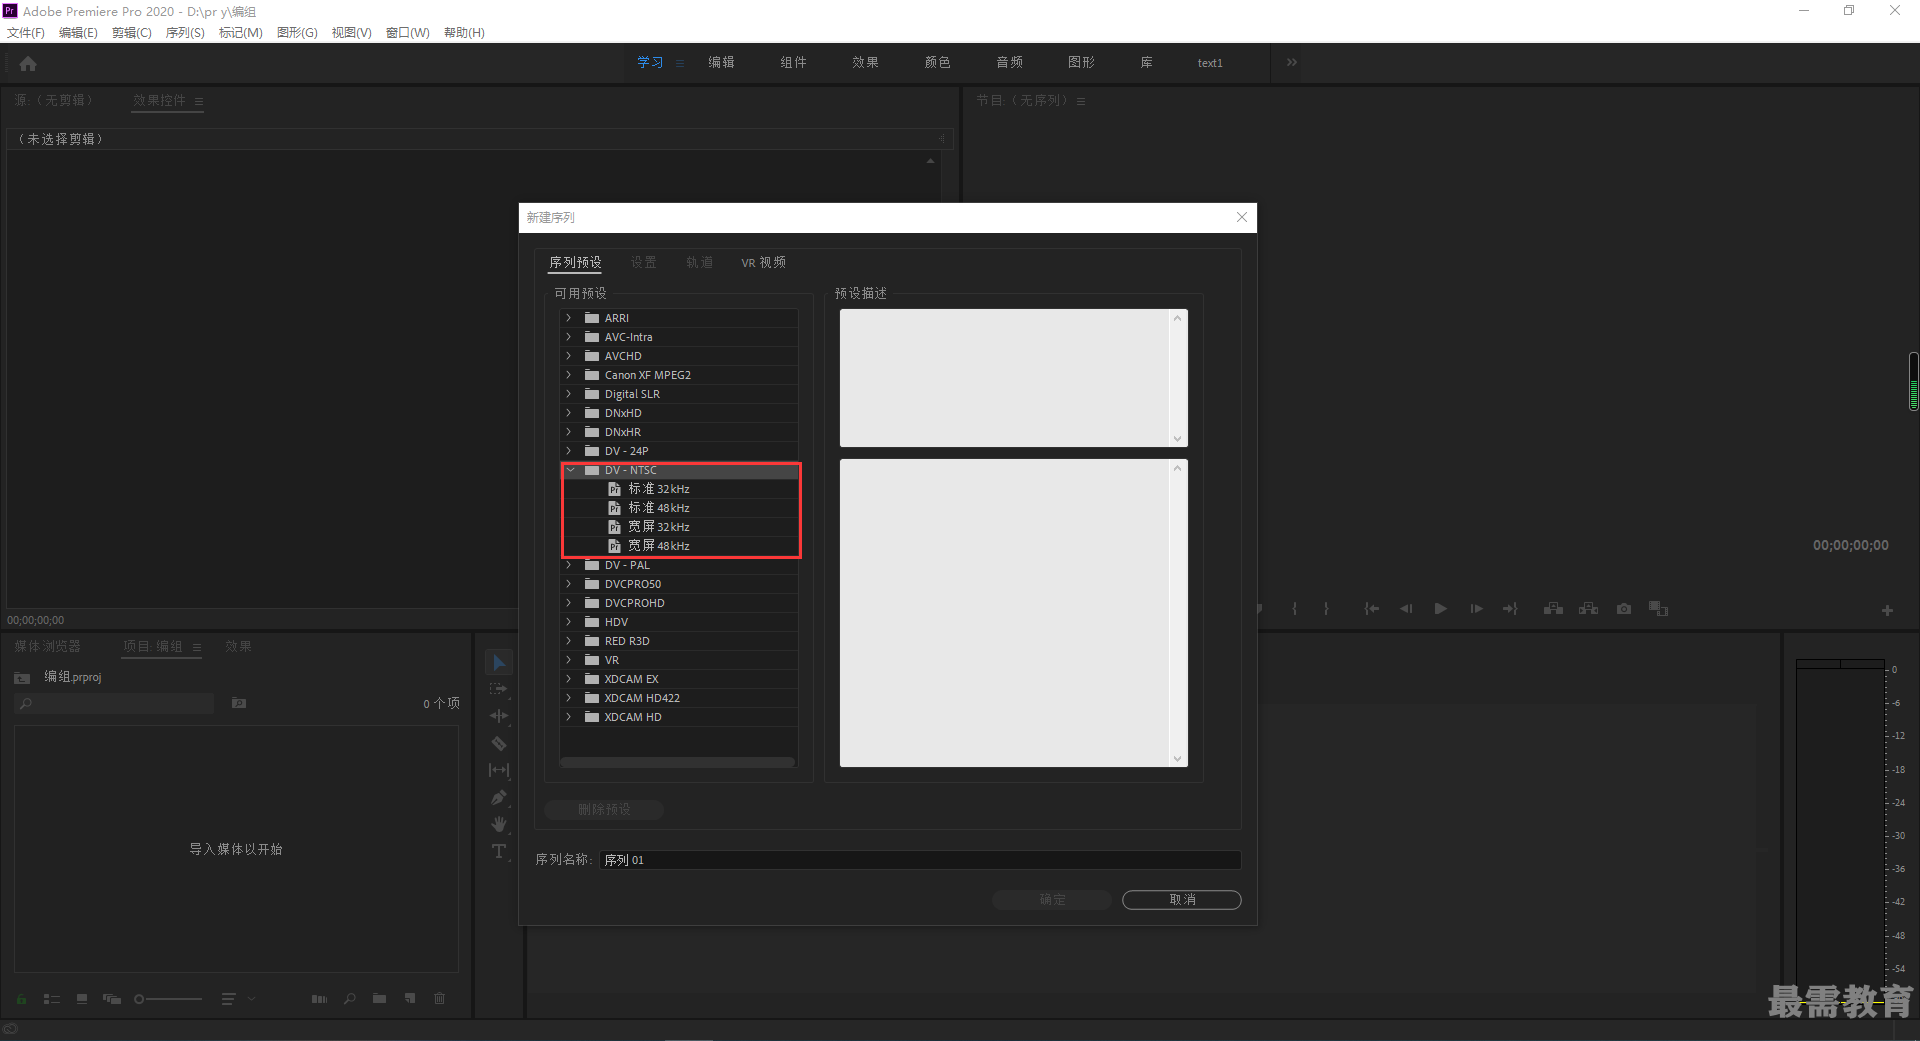Click the New Bin folder icon
This screenshot has width=1920, height=1041.
pyautogui.click(x=379, y=998)
